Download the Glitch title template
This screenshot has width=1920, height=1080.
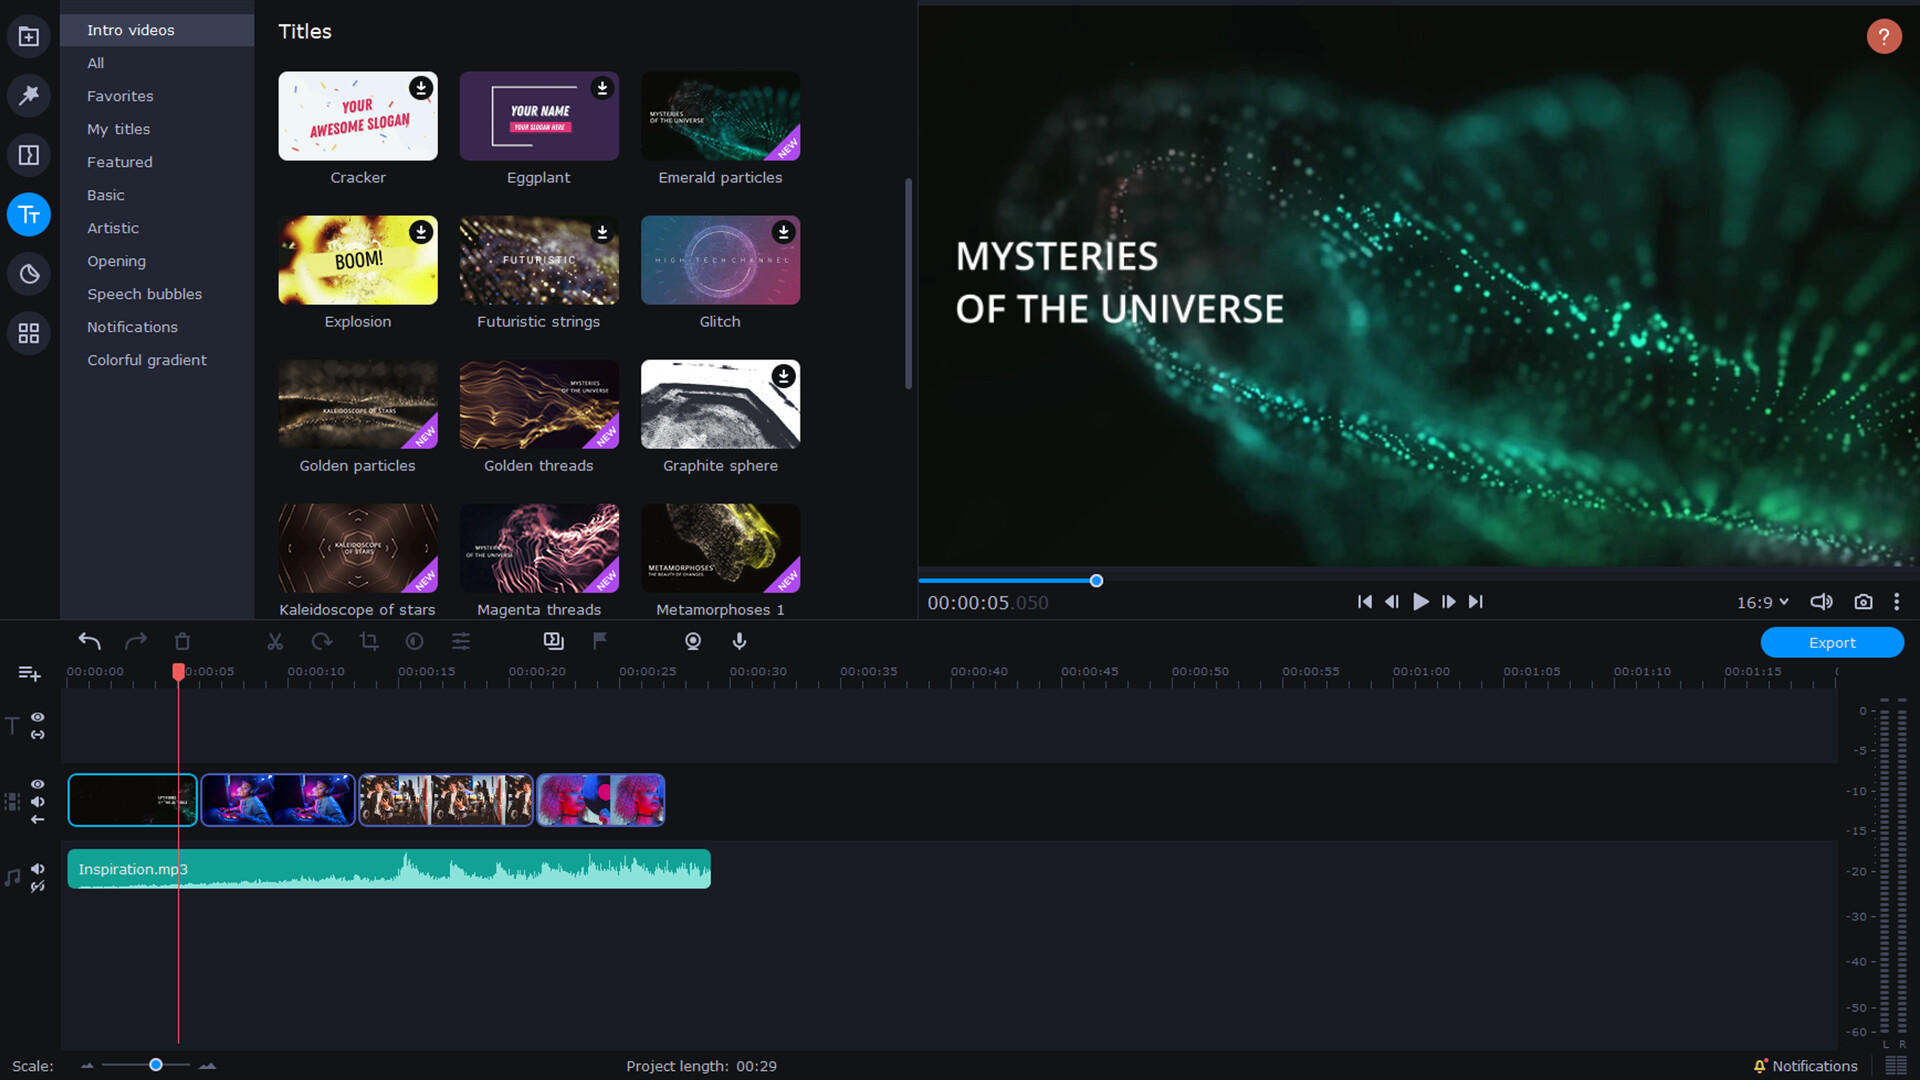pos(784,232)
